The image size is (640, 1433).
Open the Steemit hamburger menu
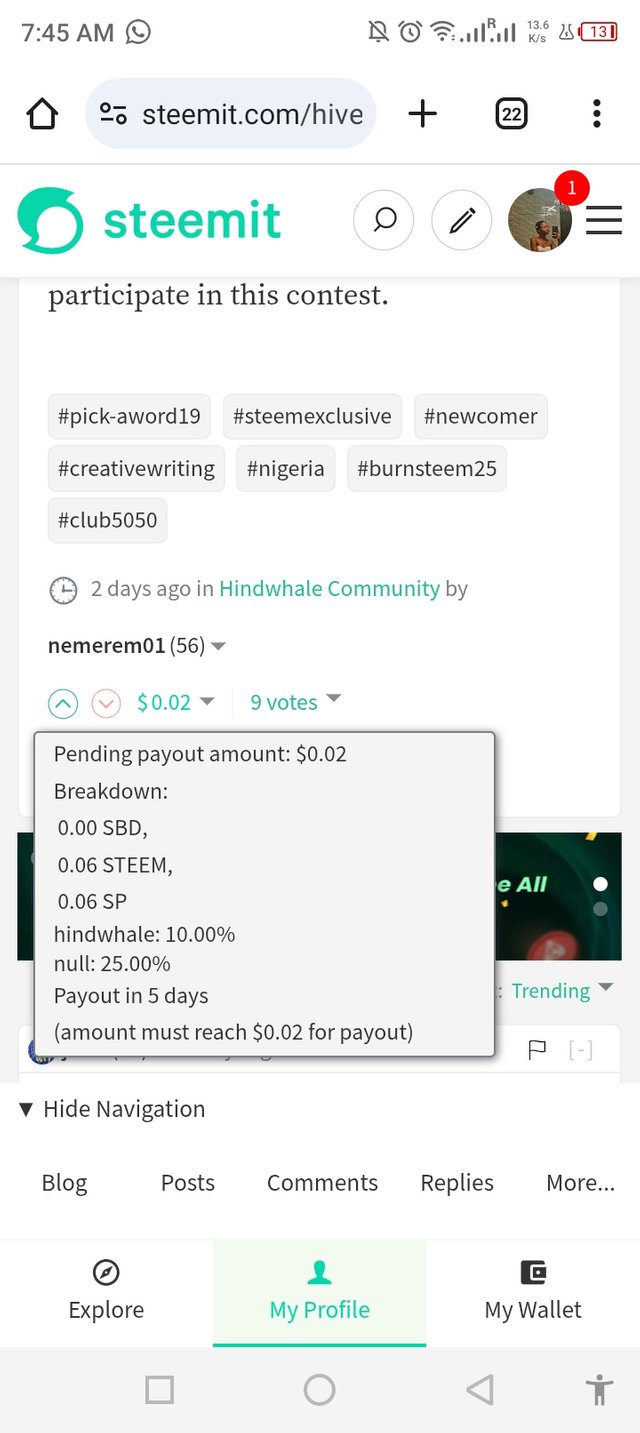pos(604,220)
